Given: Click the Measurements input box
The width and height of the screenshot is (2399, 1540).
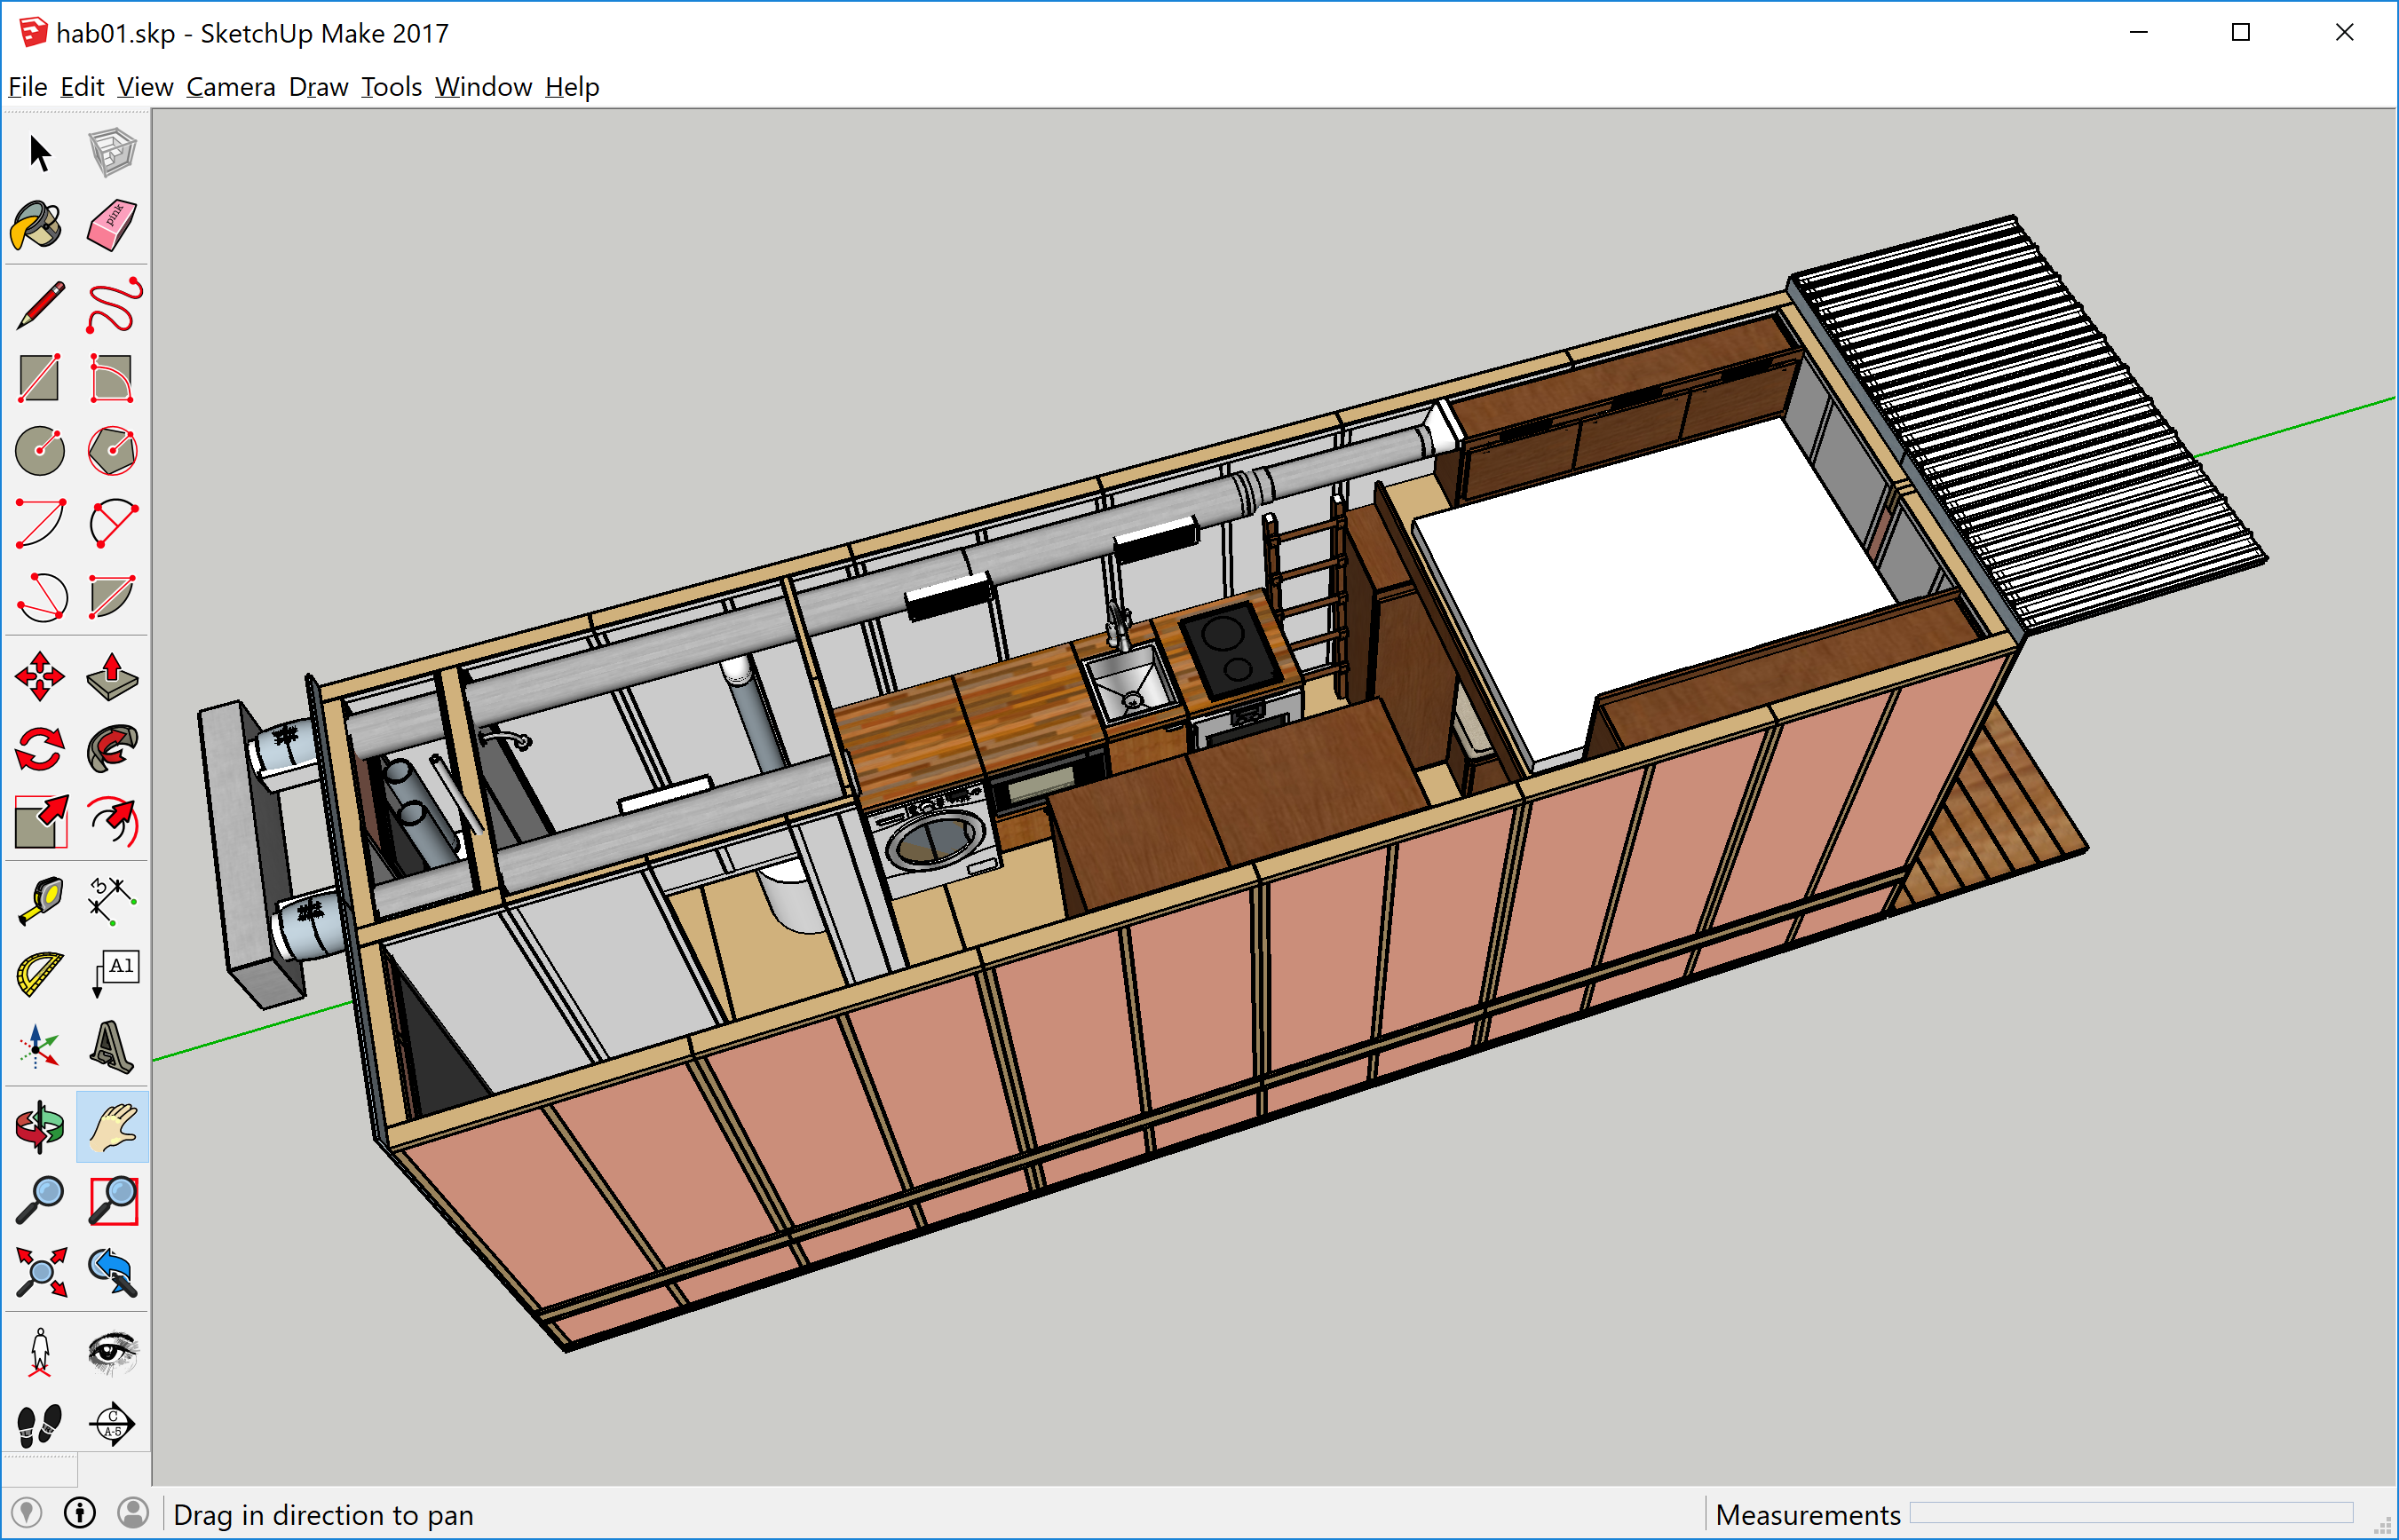Looking at the screenshot, I should [x=2130, y=1514].
